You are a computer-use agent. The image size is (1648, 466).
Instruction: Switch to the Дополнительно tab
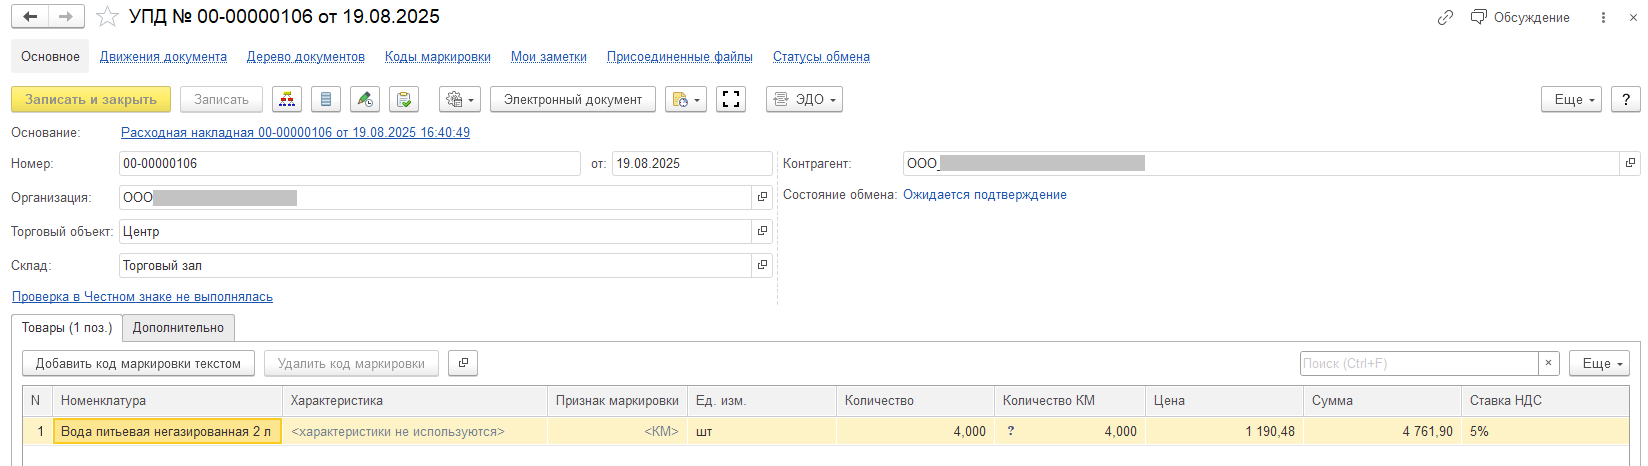[179, 327]
